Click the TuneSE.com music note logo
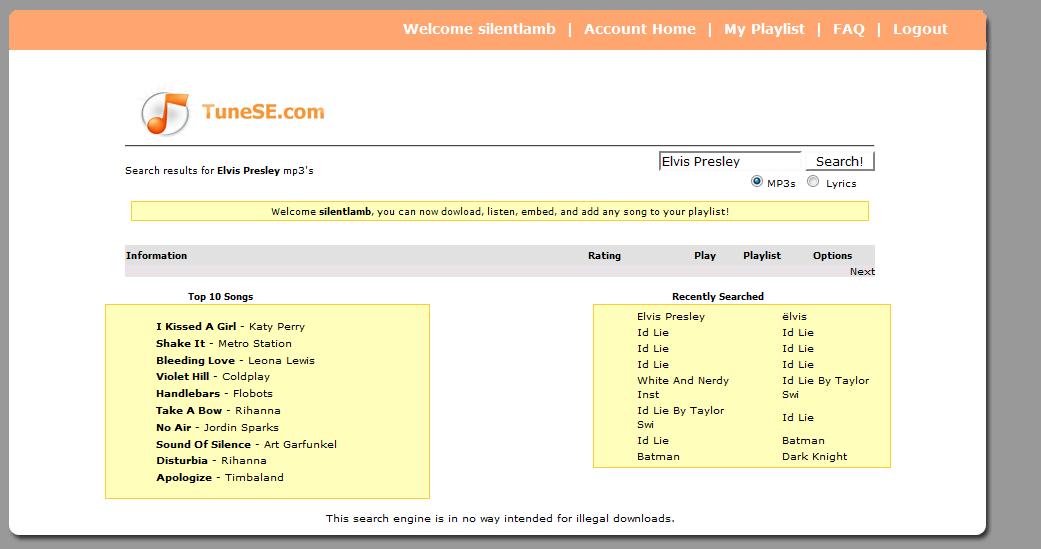Image resolution: width=1041 pixels, height=549 pixels. point(165,114)
